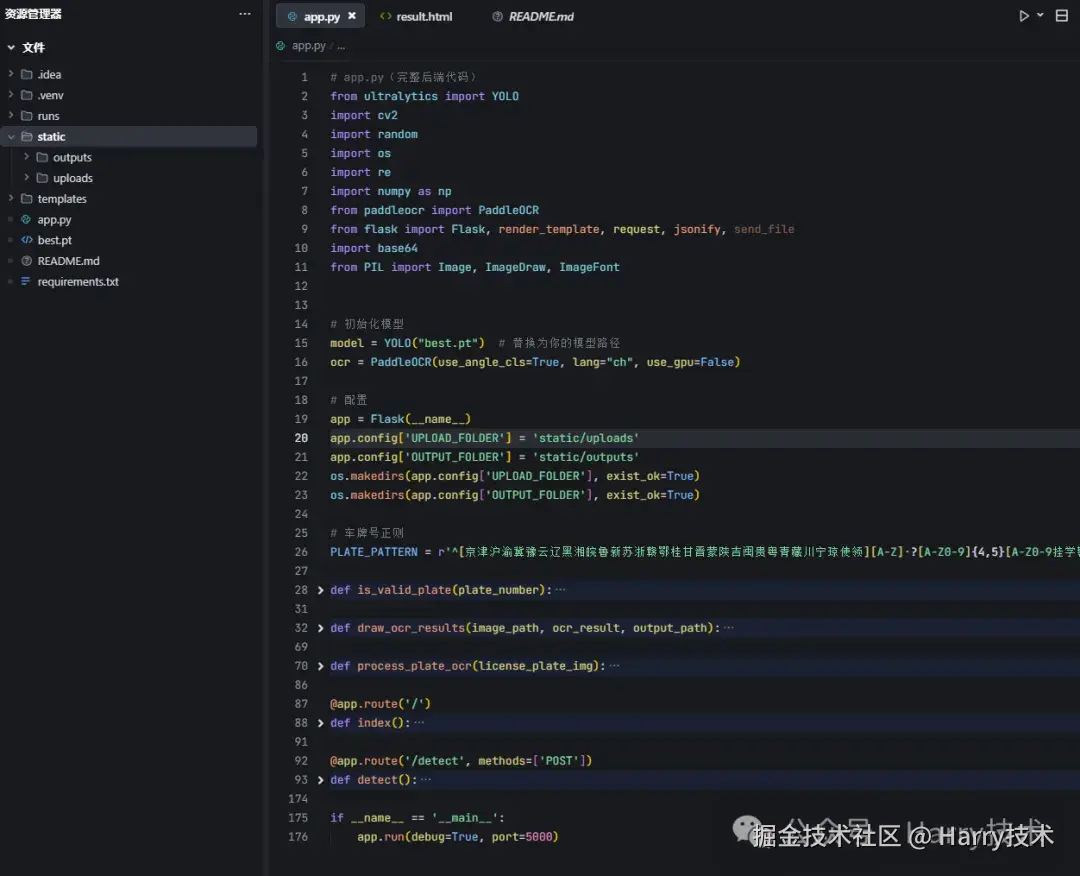Screen dimensions: 1080x876
Task: Click 'model = YOLO("best.pt")' line
Action: 407,343
